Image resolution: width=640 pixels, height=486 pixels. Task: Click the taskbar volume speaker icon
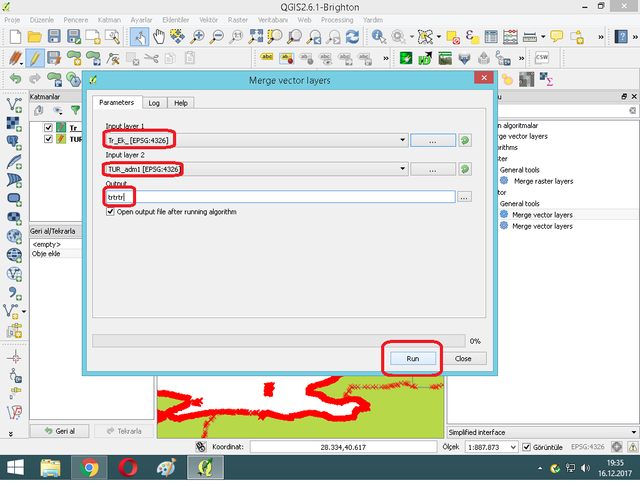586,468
